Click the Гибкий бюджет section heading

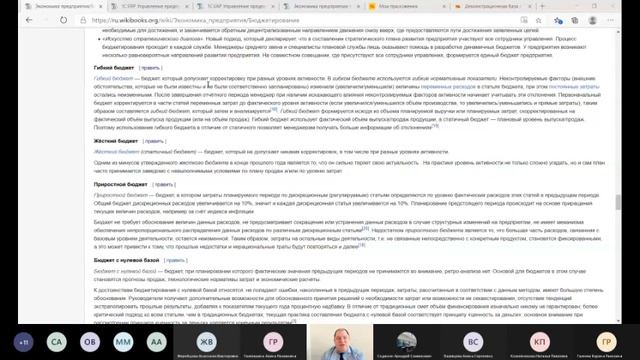tap(114, 68)
